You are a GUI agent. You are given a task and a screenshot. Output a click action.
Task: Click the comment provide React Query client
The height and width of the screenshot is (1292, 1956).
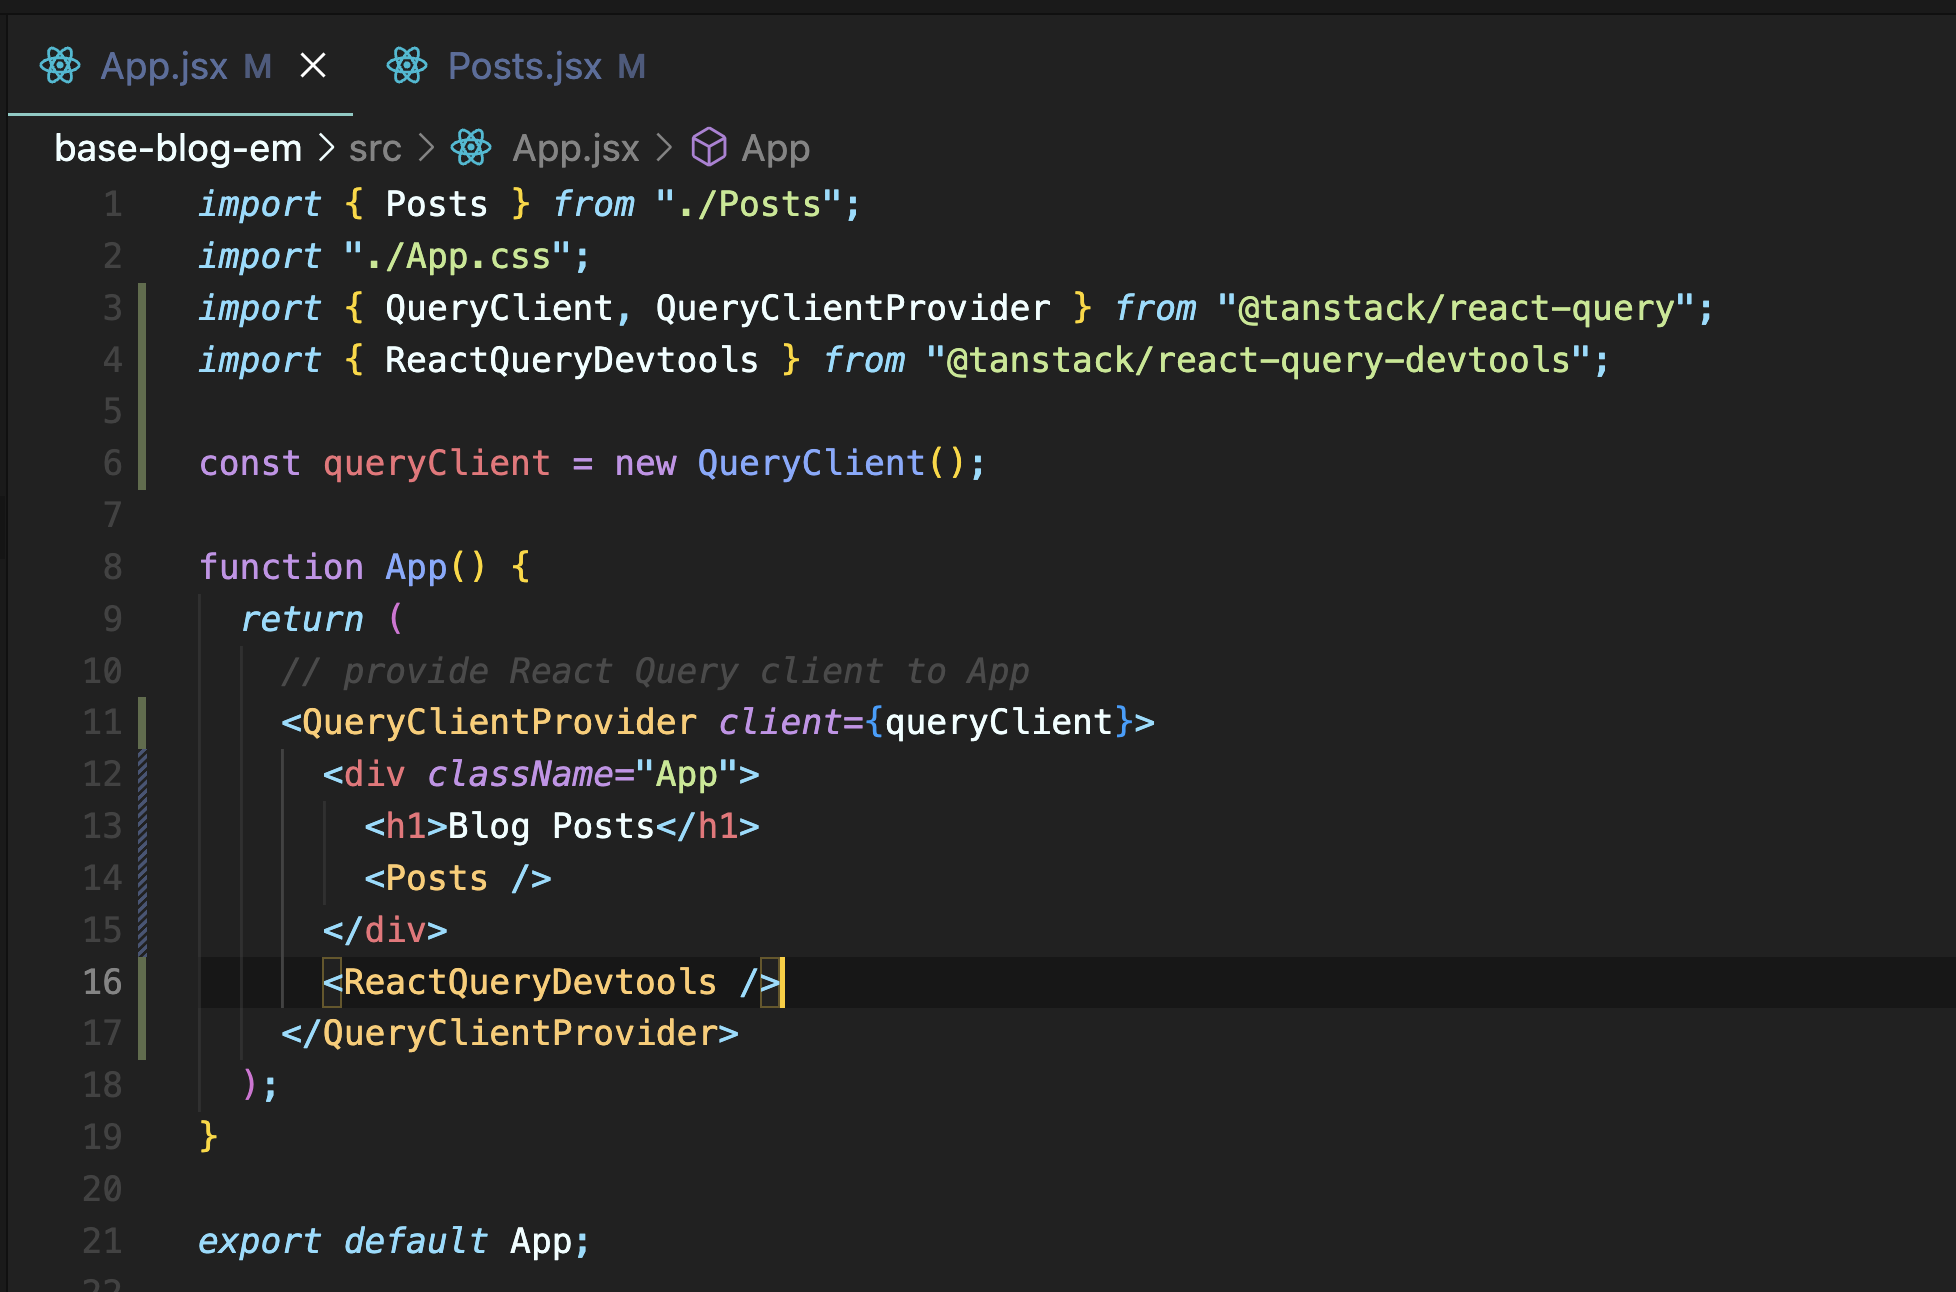[655, 671]
